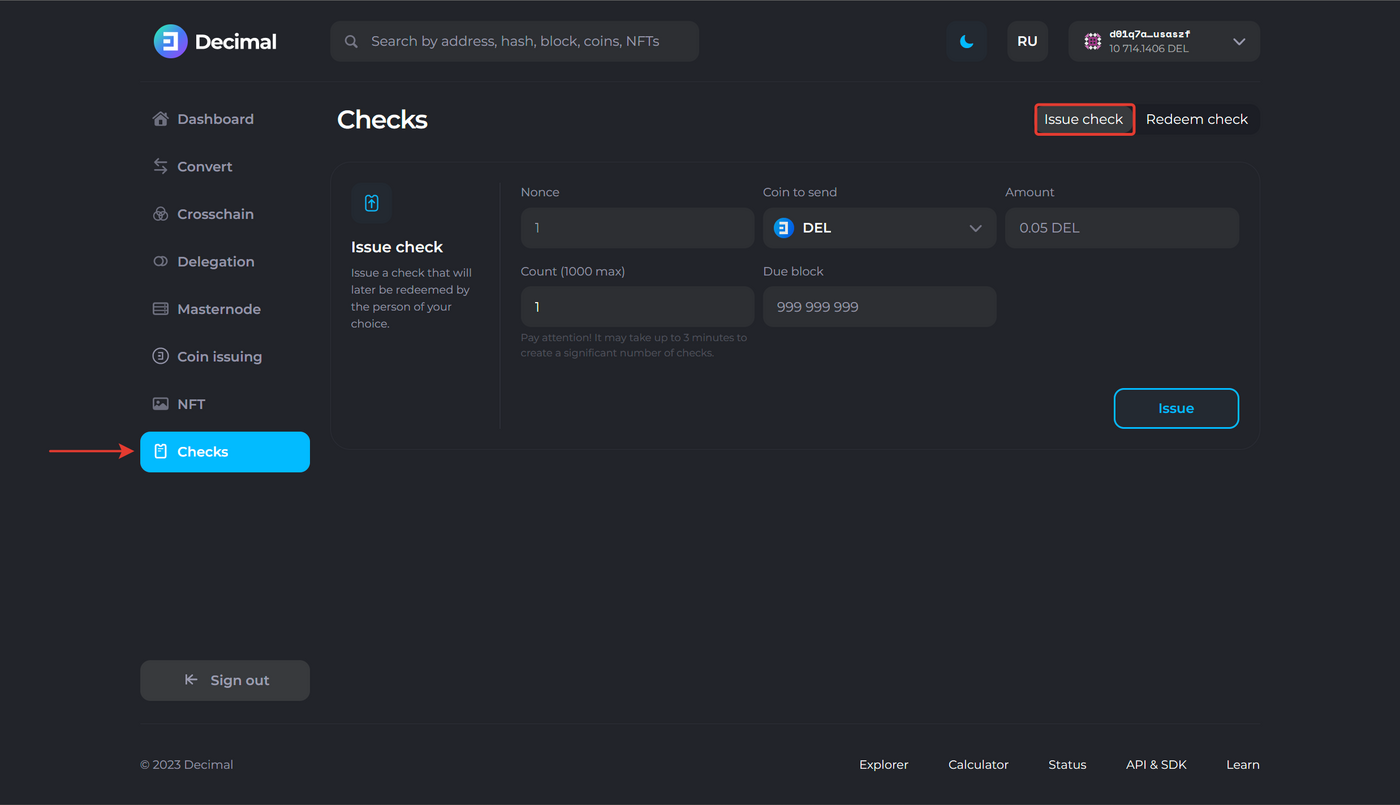This screenshot has height=805, width=1400.
Task: Open the API & SDK link
Action: pos(1156,765)
